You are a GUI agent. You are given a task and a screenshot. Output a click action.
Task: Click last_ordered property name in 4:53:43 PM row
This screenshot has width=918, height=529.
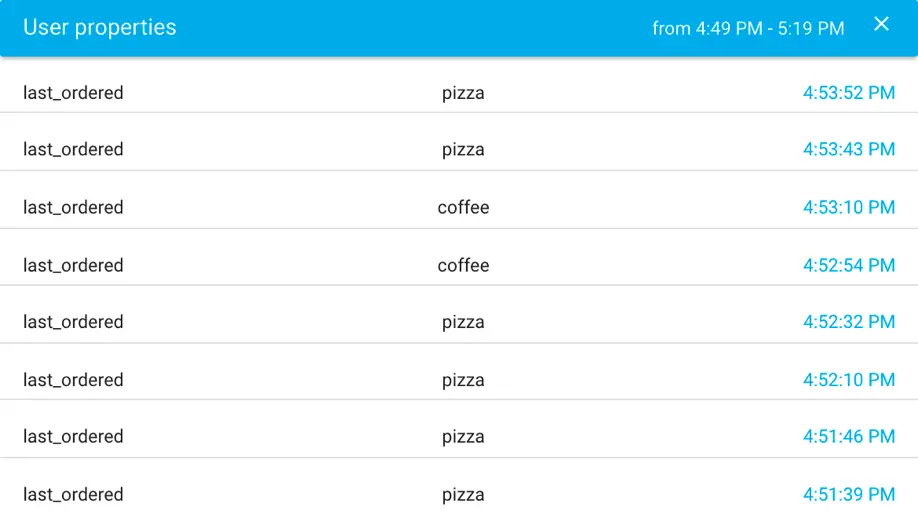pos(73,149)
